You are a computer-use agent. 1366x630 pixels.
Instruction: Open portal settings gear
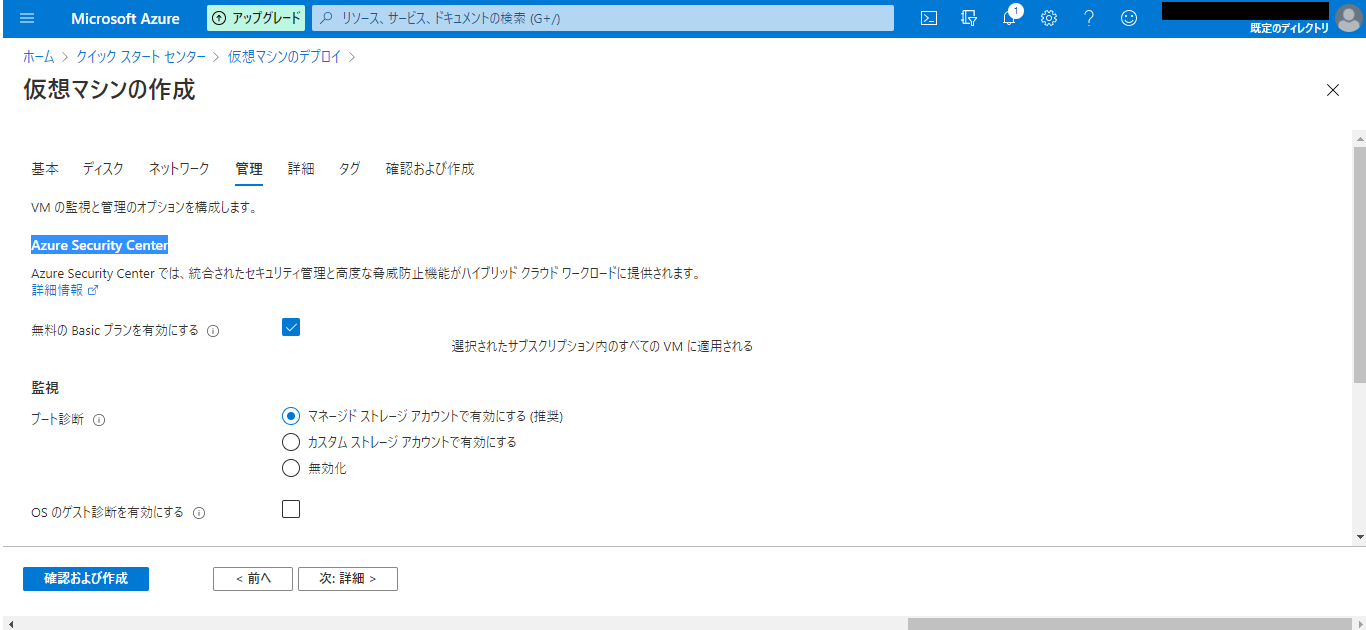tap(1049, 18)
